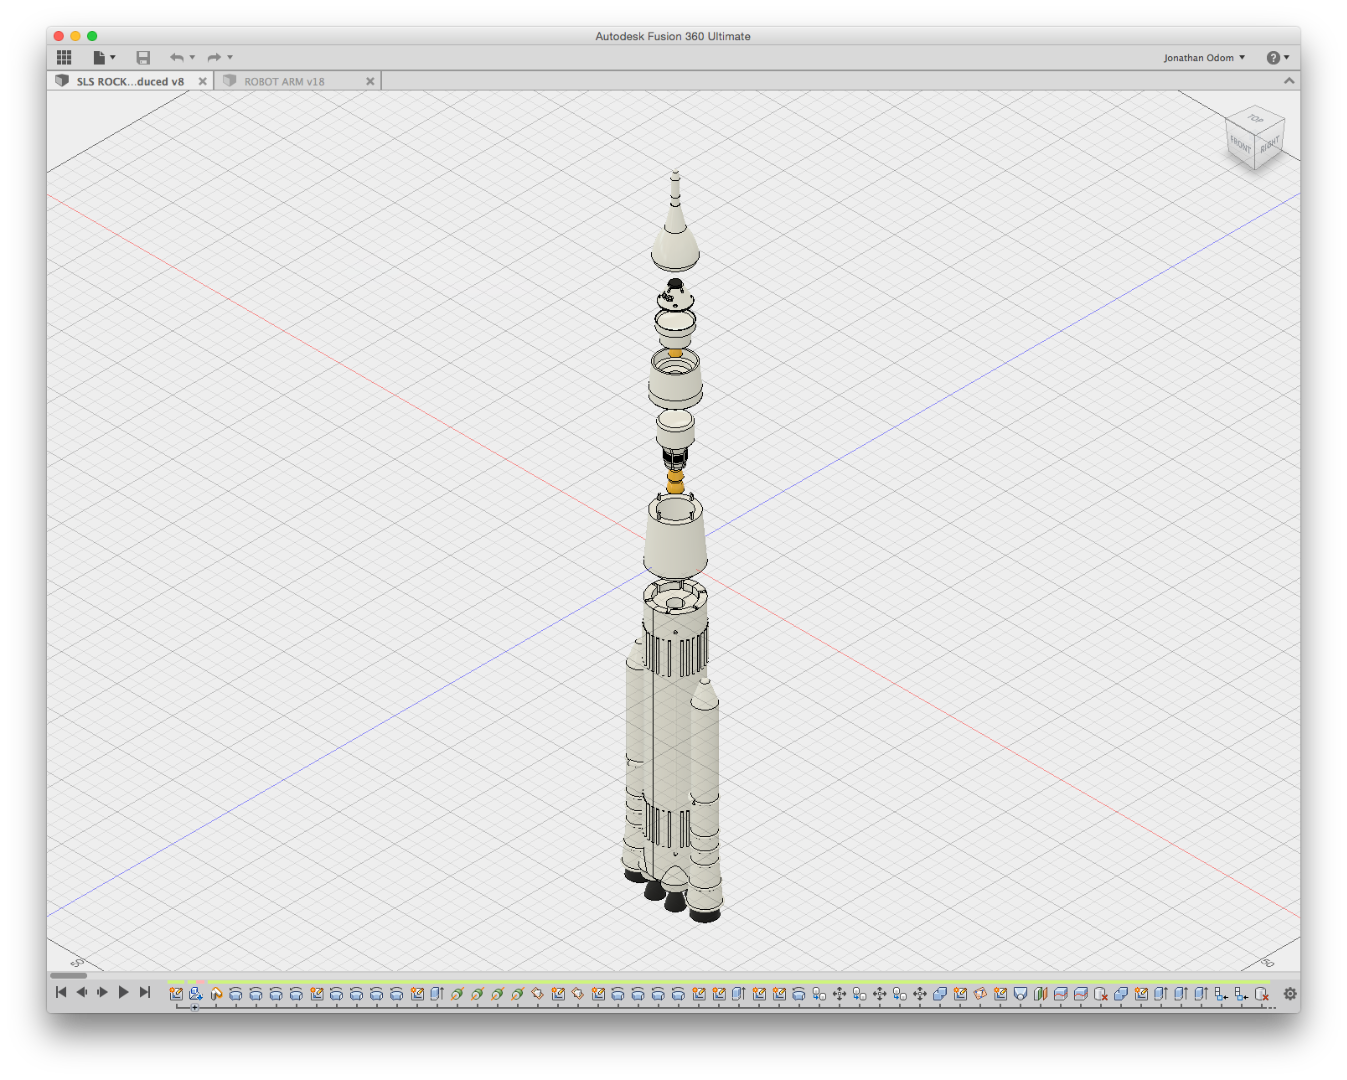Open the Jonathan Odom account dropdown
The width and height of the screenshot is (1347, 1080).
[1204, 58]
